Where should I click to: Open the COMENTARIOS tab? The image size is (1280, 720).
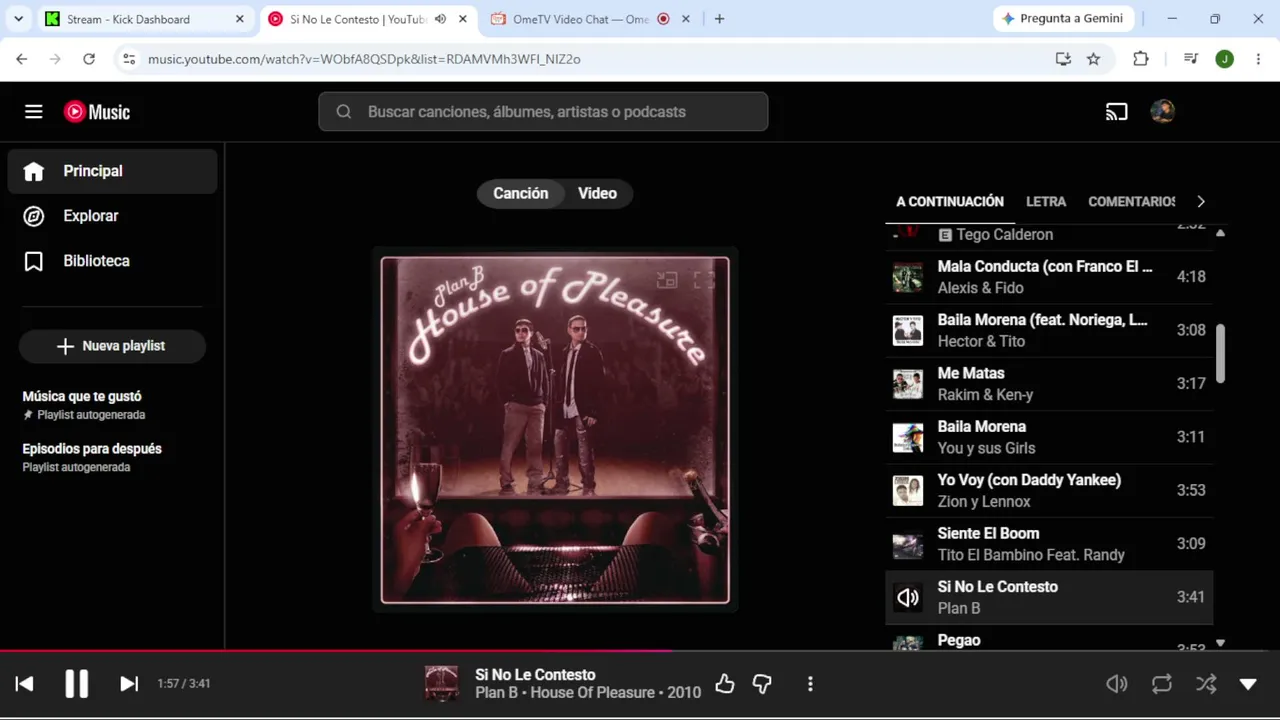tap(1132, 202)
